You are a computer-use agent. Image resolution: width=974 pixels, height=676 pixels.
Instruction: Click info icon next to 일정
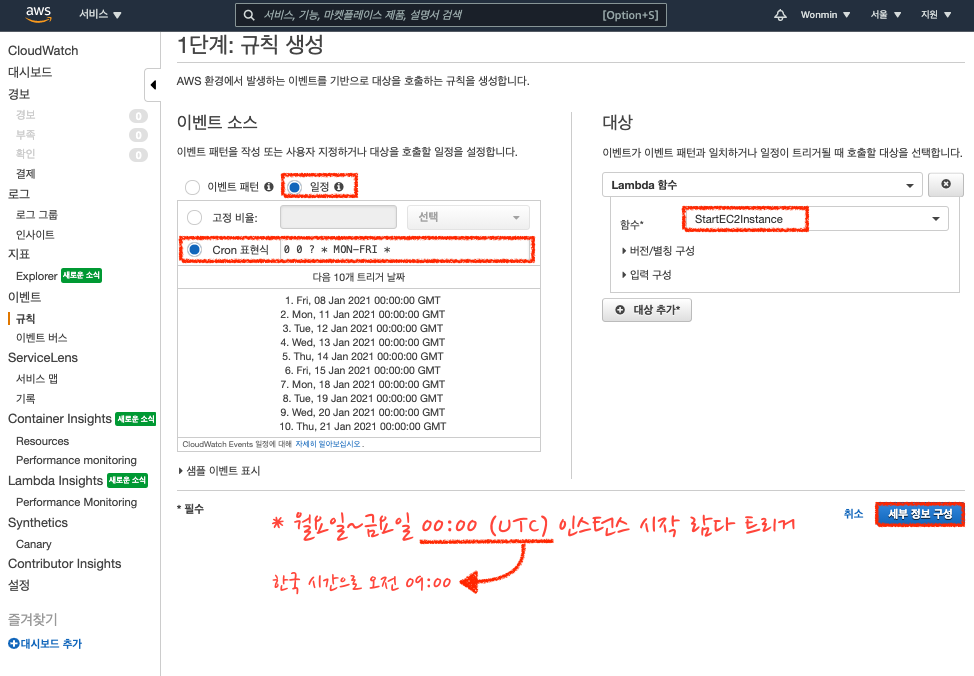pyautogui.click(x=339, y=186)
